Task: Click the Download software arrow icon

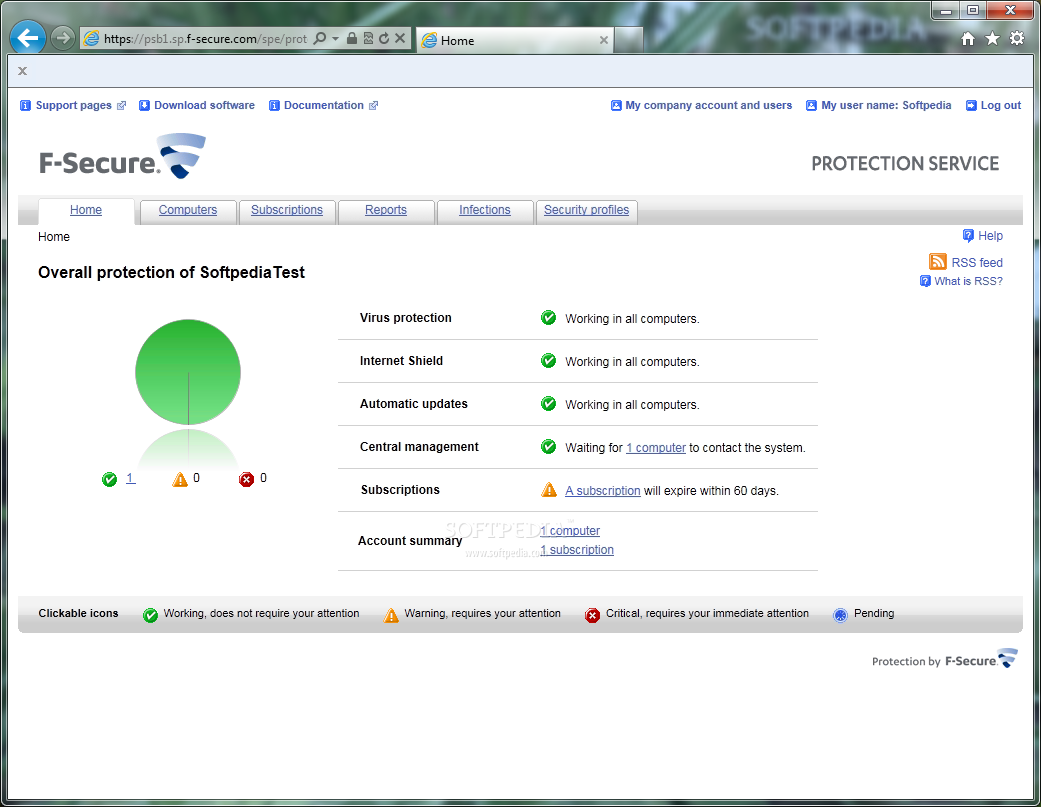Action: [x=144, y=106]
